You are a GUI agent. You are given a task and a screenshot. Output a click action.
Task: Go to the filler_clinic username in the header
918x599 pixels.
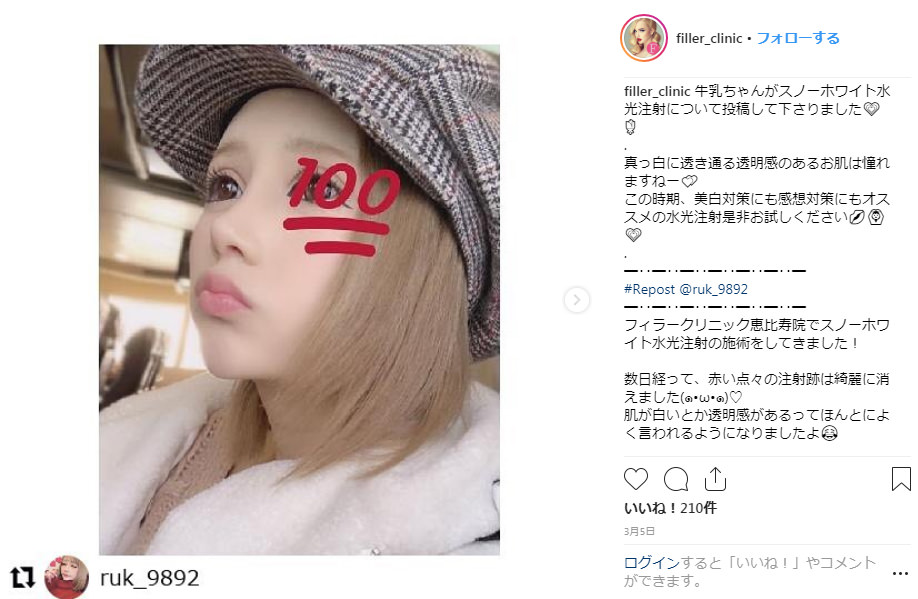click(x=709, y=39)
